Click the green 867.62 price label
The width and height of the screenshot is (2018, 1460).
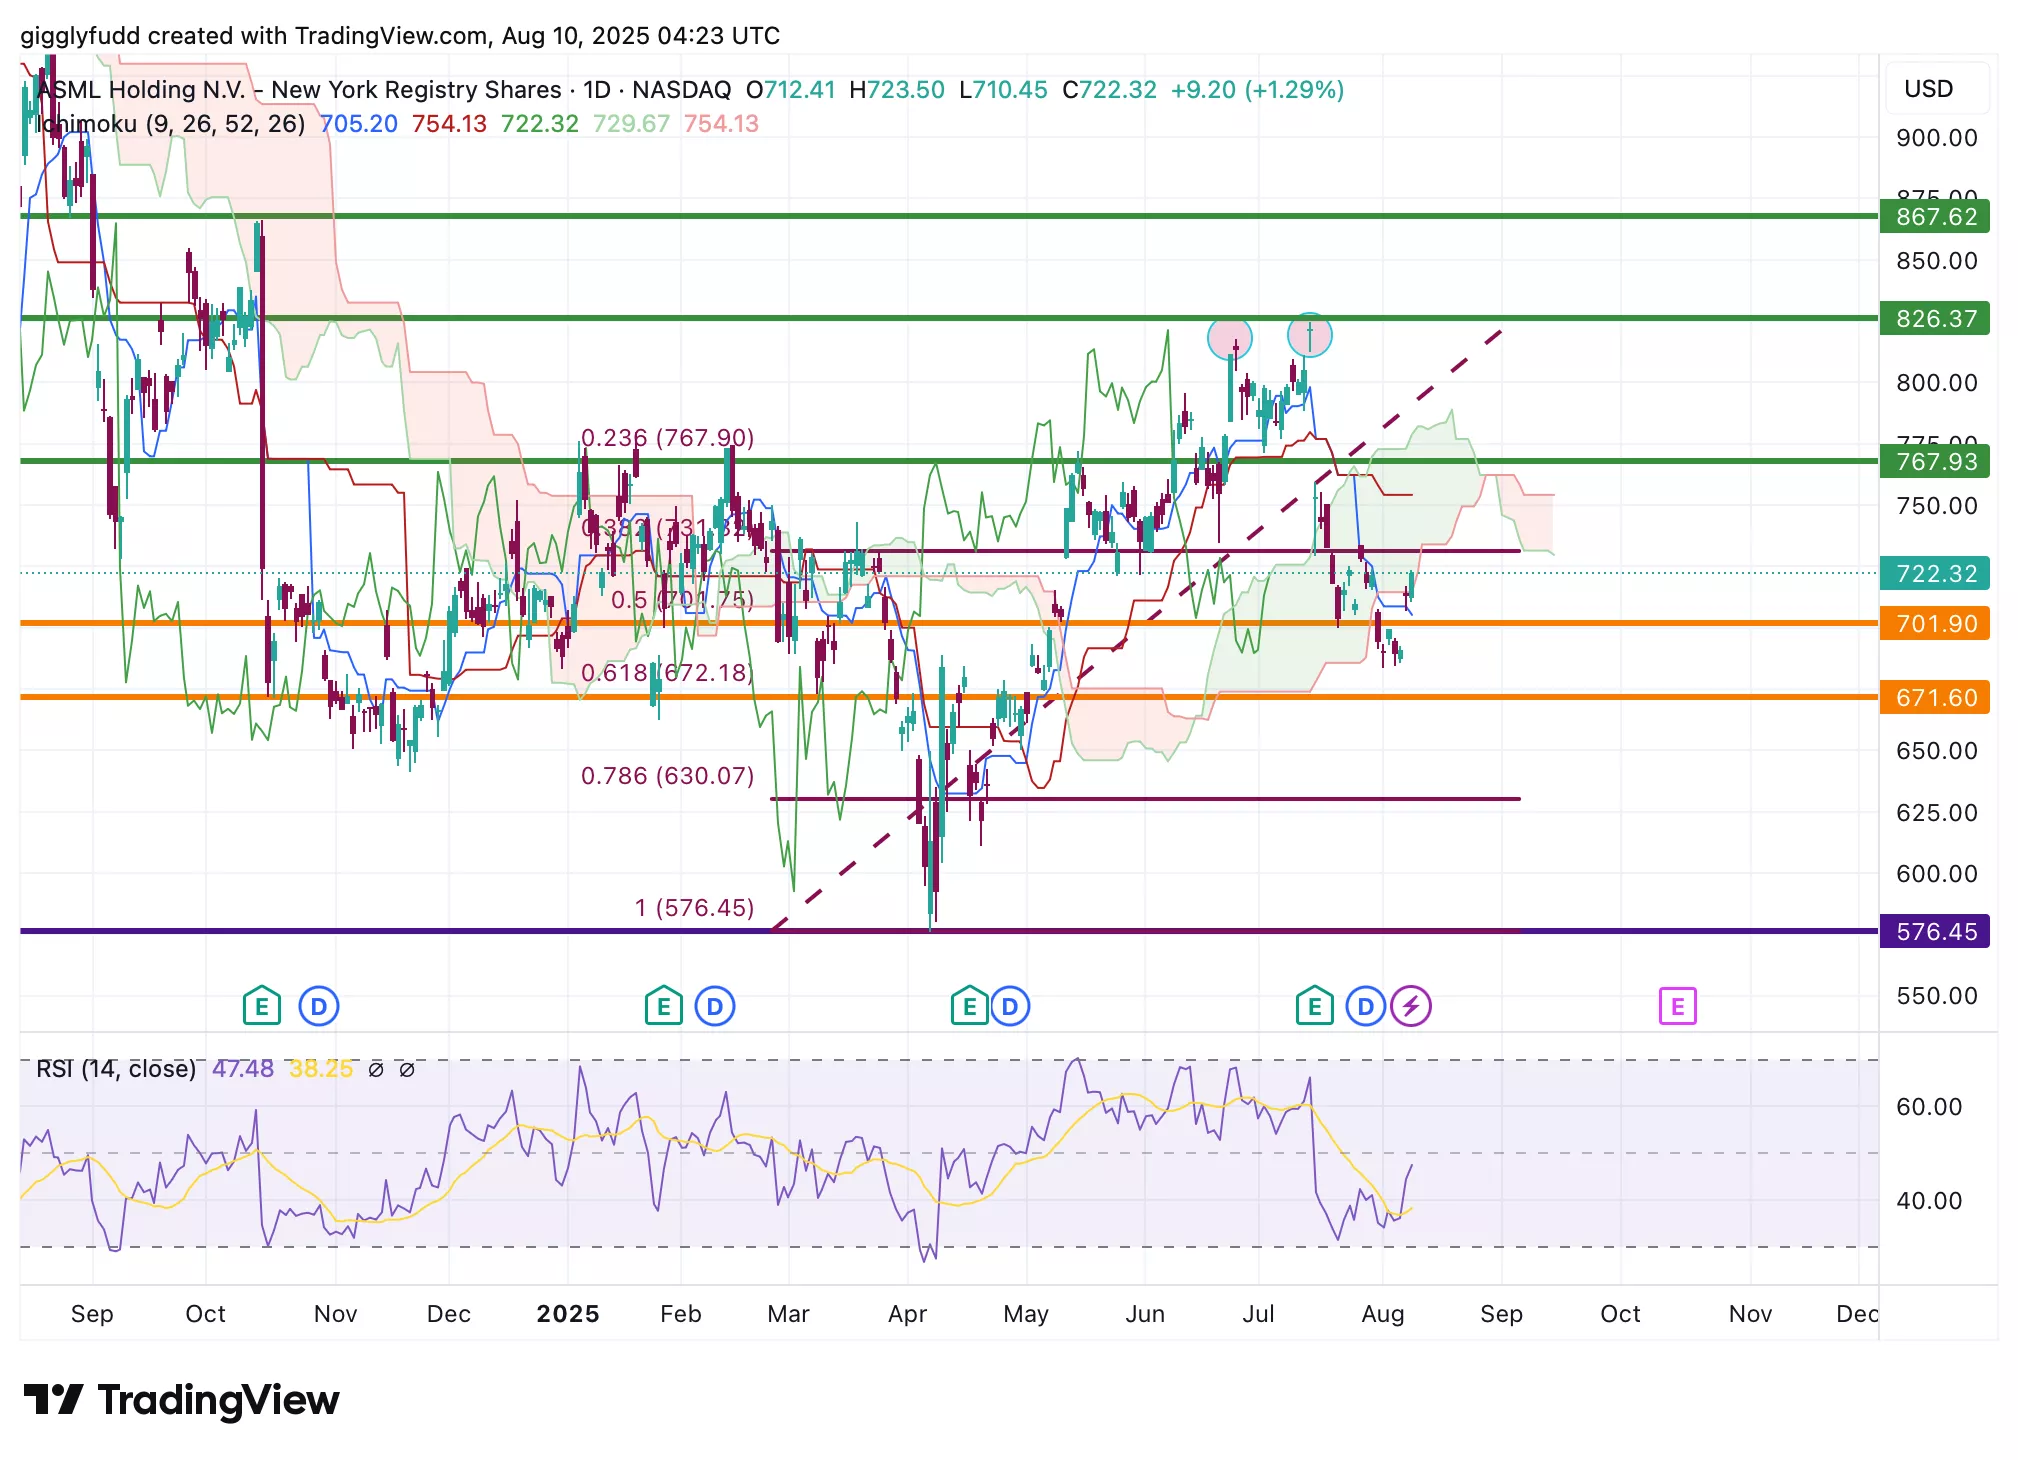tap(1935, 217)
